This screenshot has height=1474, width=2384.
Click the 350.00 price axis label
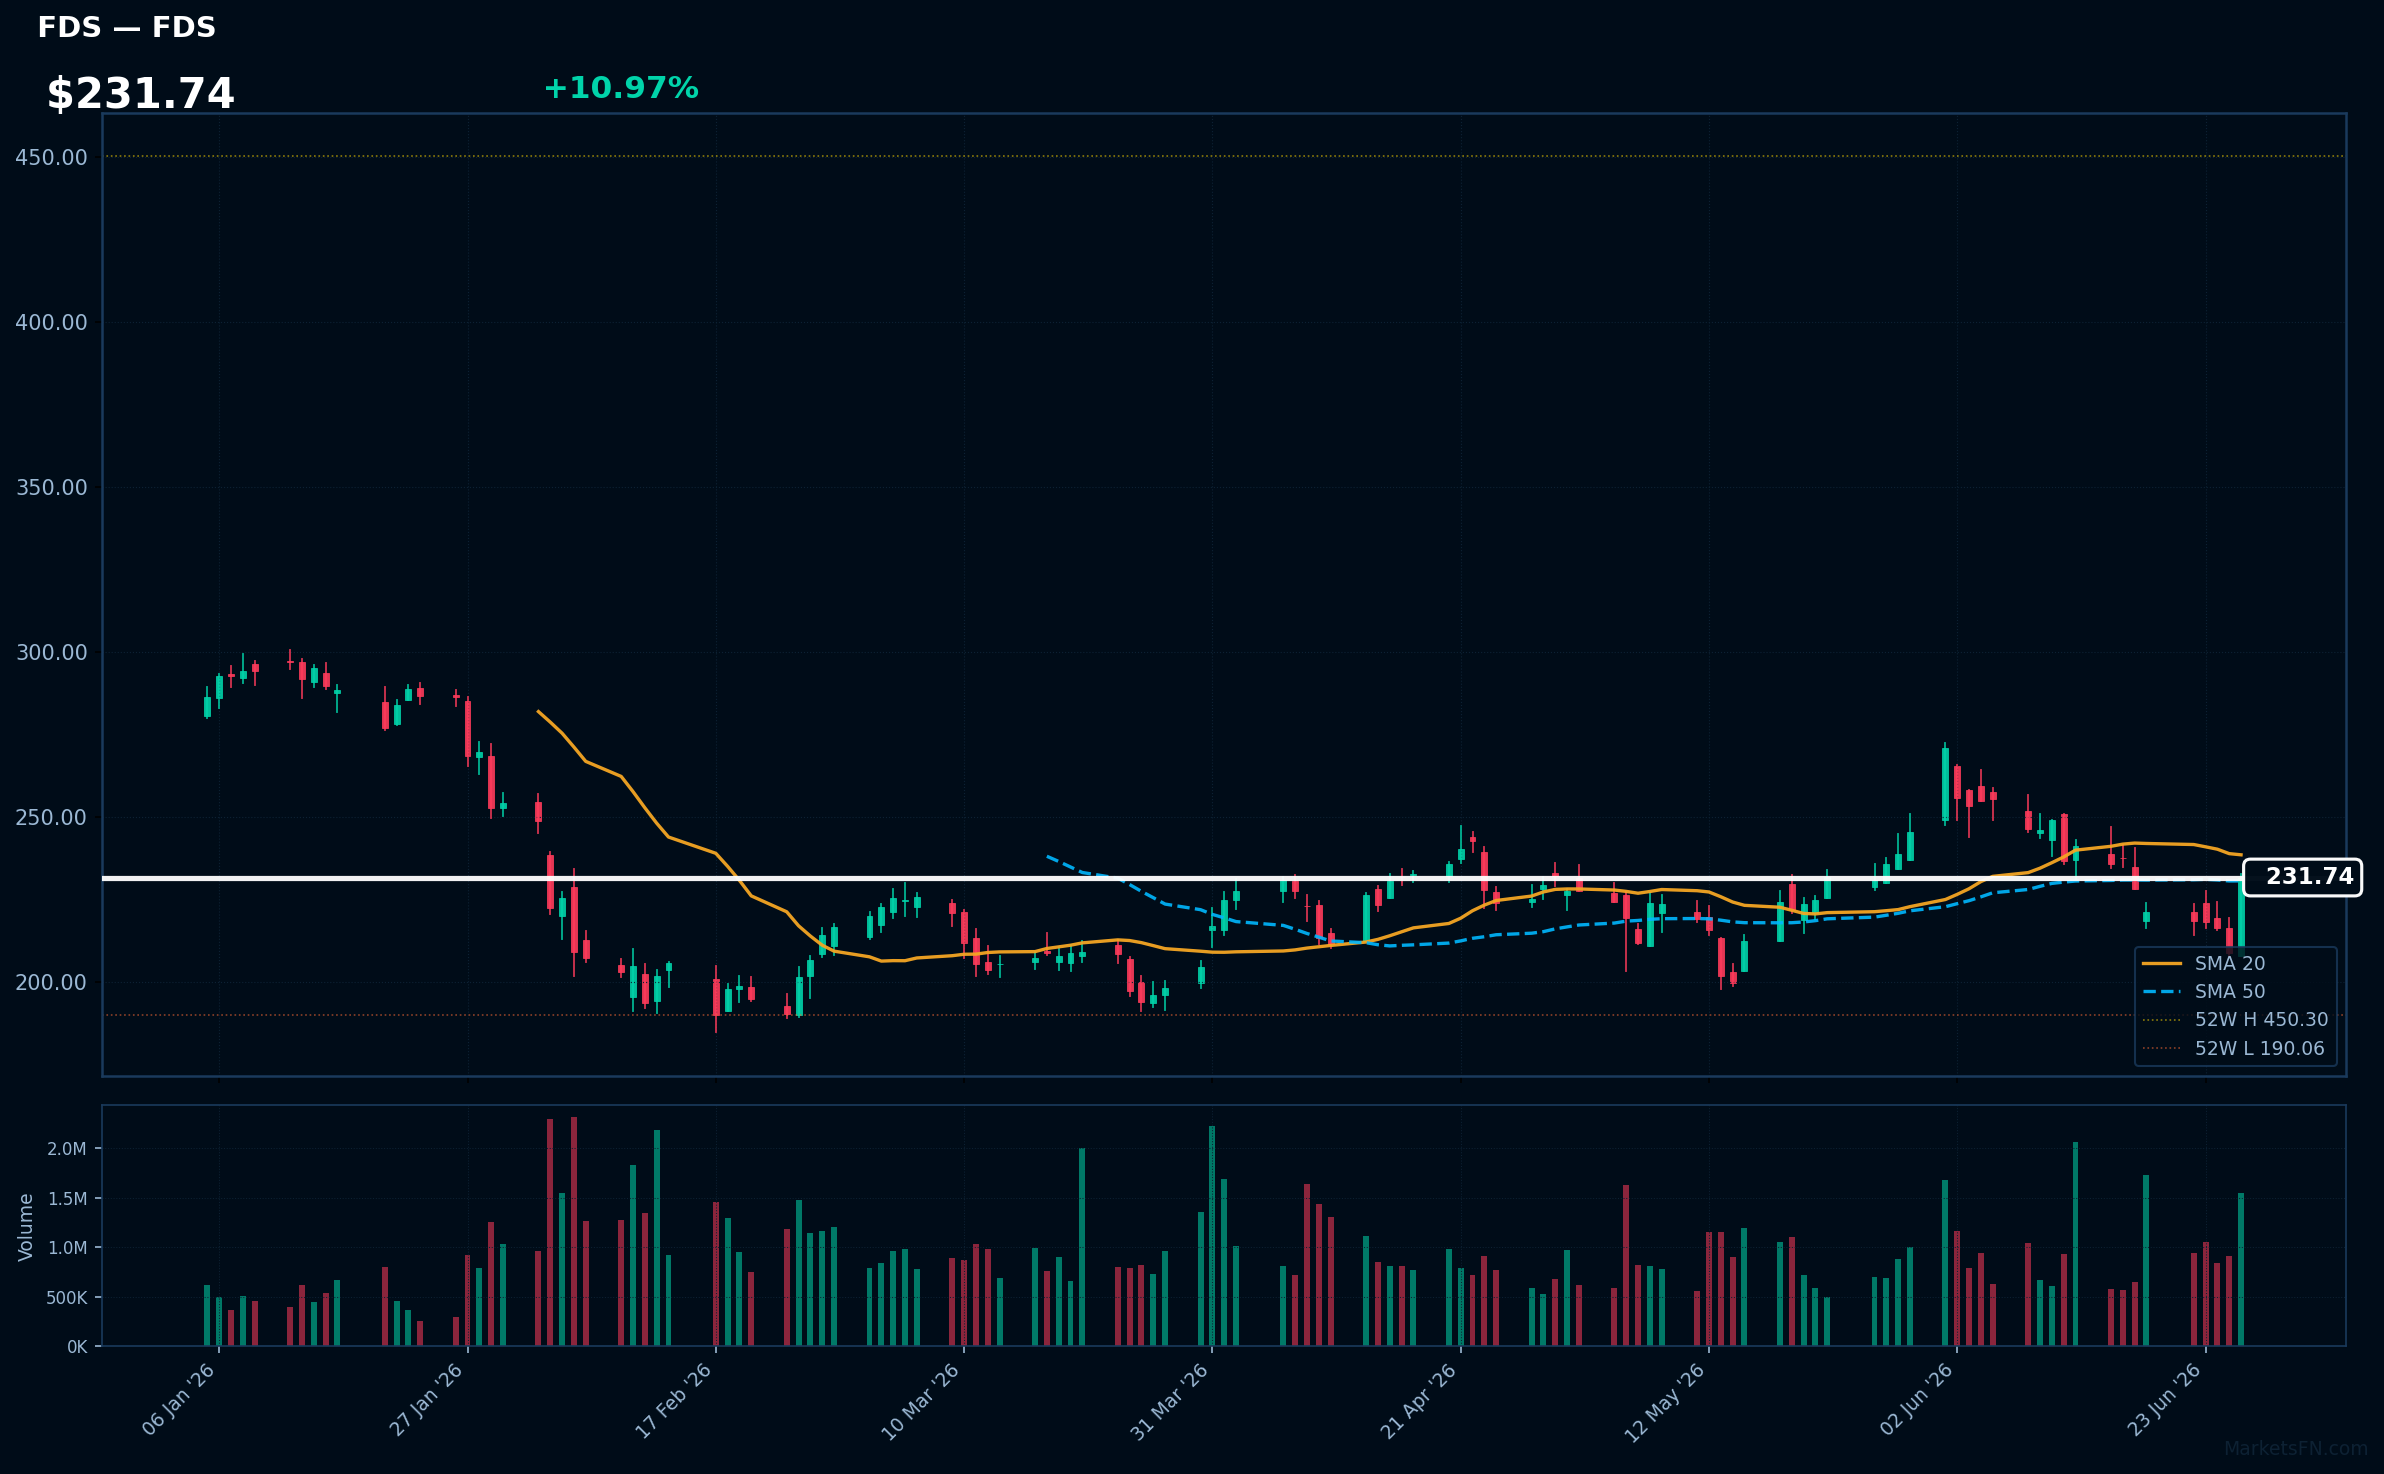coord(51,487)
